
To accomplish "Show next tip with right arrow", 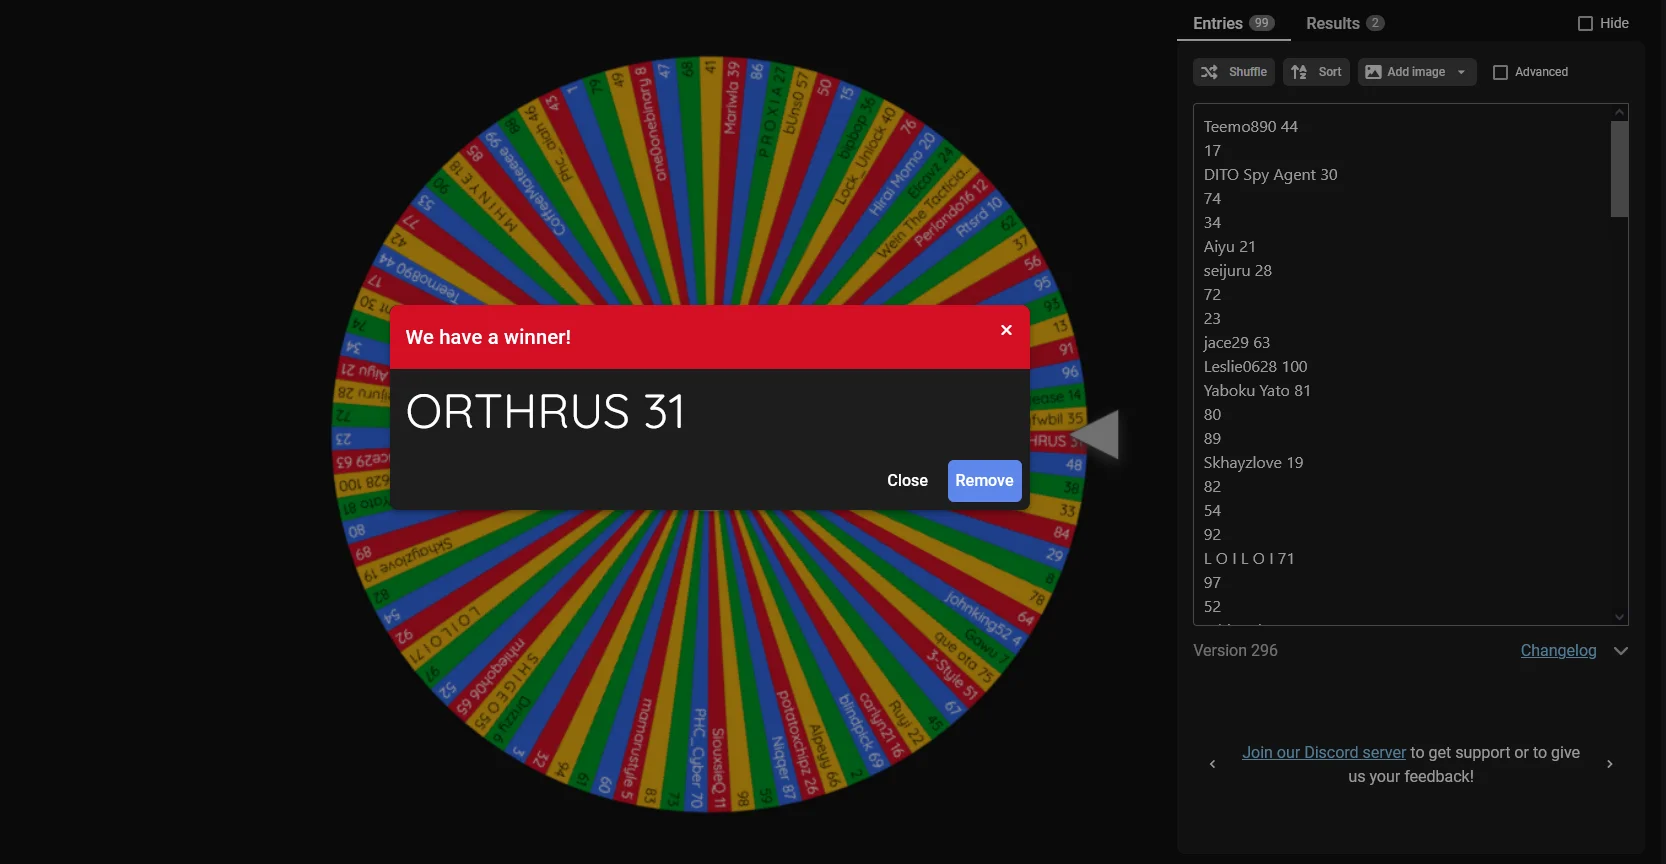I will [x=1609, y=764].
